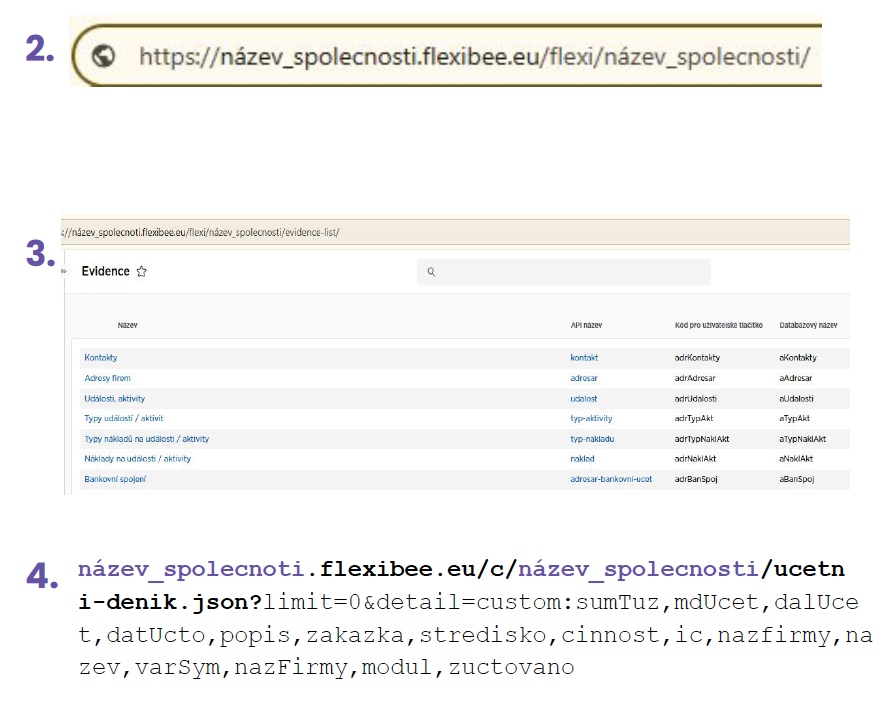
Task: Open the Události, aktivity link
Action: pos(115,398)
